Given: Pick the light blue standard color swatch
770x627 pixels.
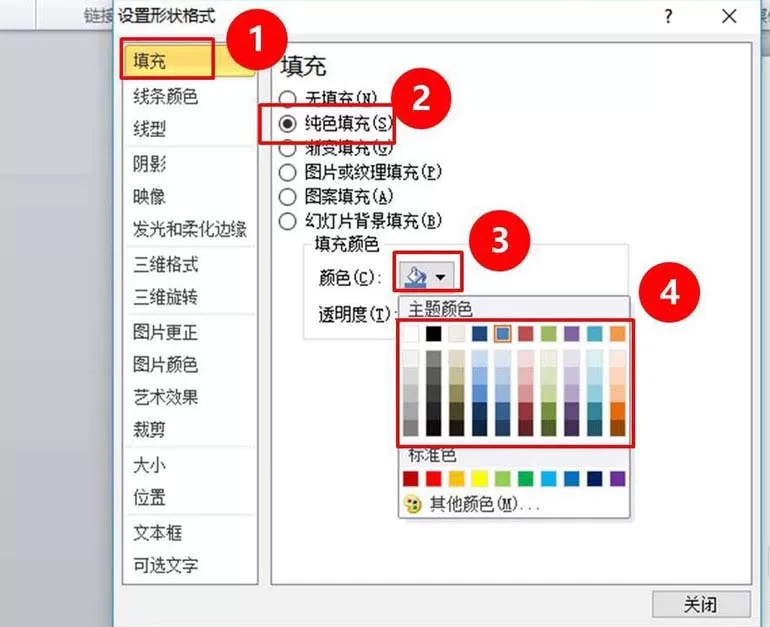Looking at the screenshot, I should coord(549,478).
